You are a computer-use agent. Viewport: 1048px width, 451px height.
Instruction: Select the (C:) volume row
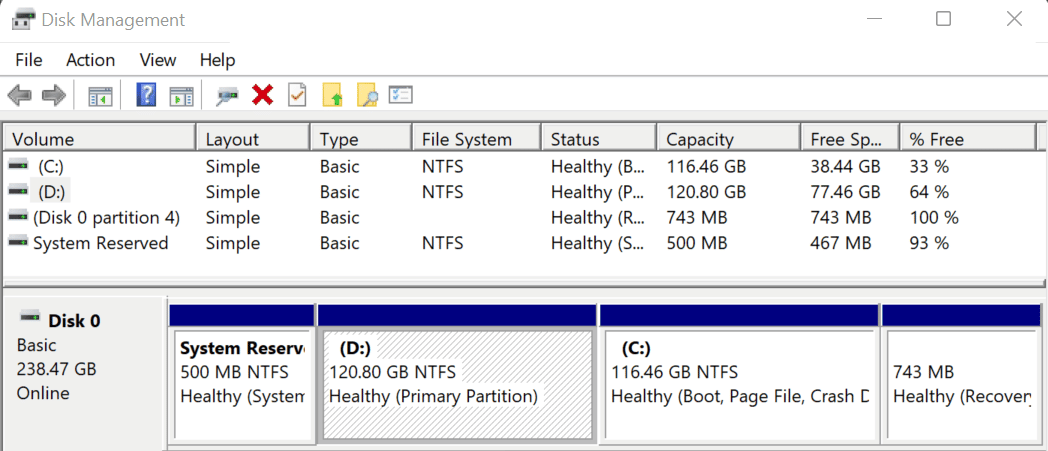[521, 166]
